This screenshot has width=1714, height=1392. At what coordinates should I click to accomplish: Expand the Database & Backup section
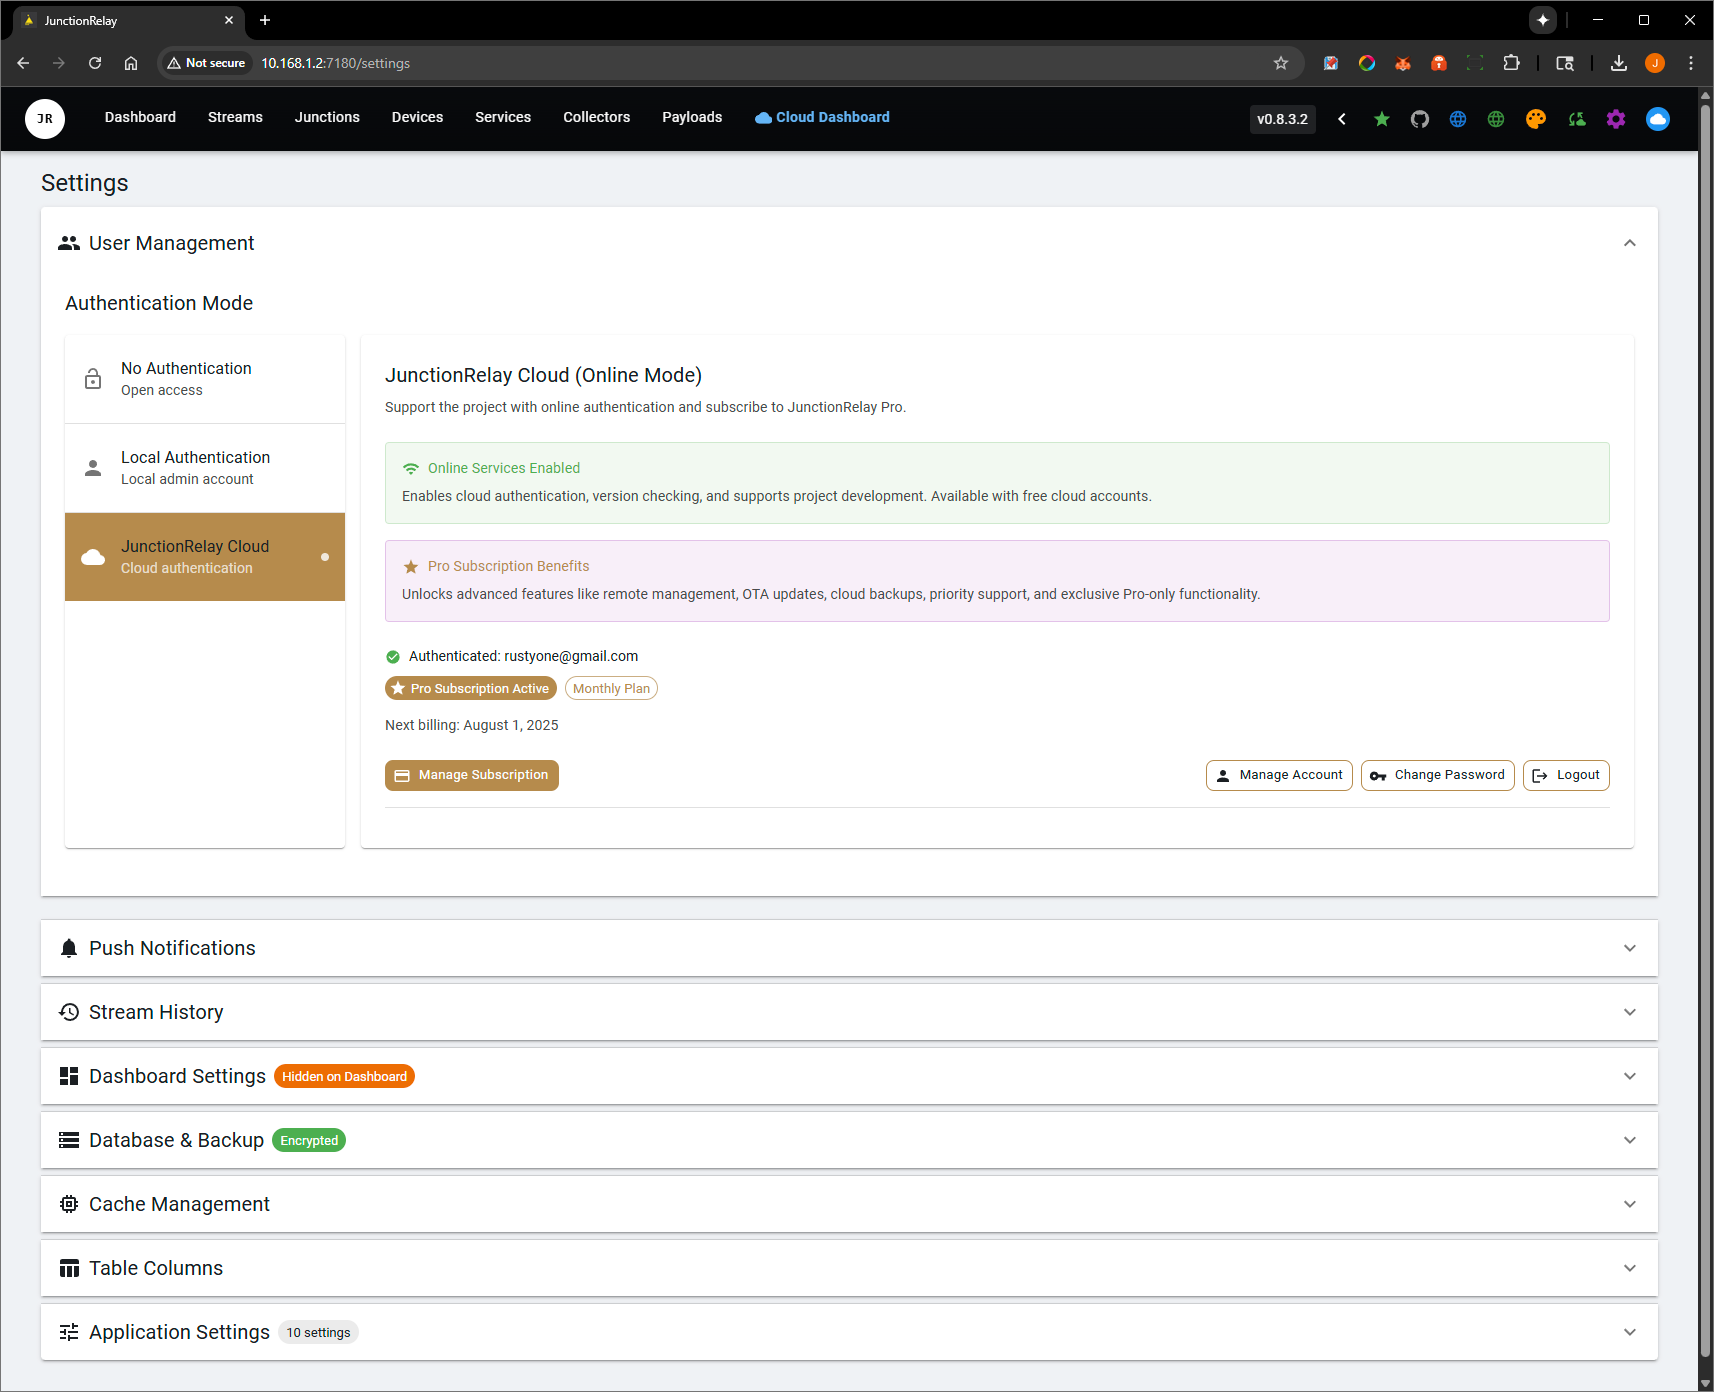[x=849, y=1140]
